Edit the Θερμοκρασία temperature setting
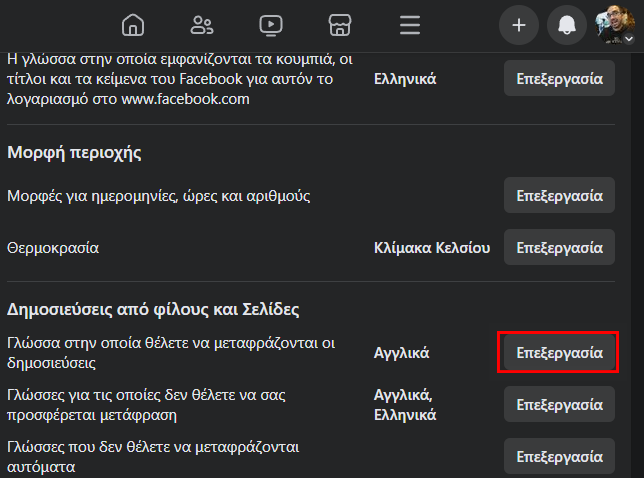This screenshot has width=644, height=478. [559, 248]
